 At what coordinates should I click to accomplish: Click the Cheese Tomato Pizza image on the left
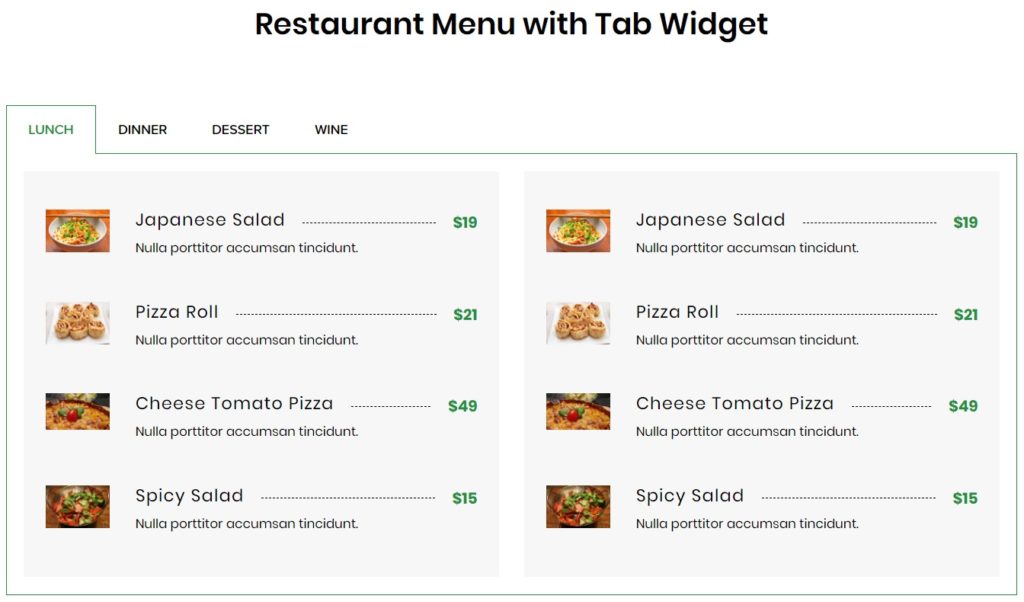(x=77, y=411)
